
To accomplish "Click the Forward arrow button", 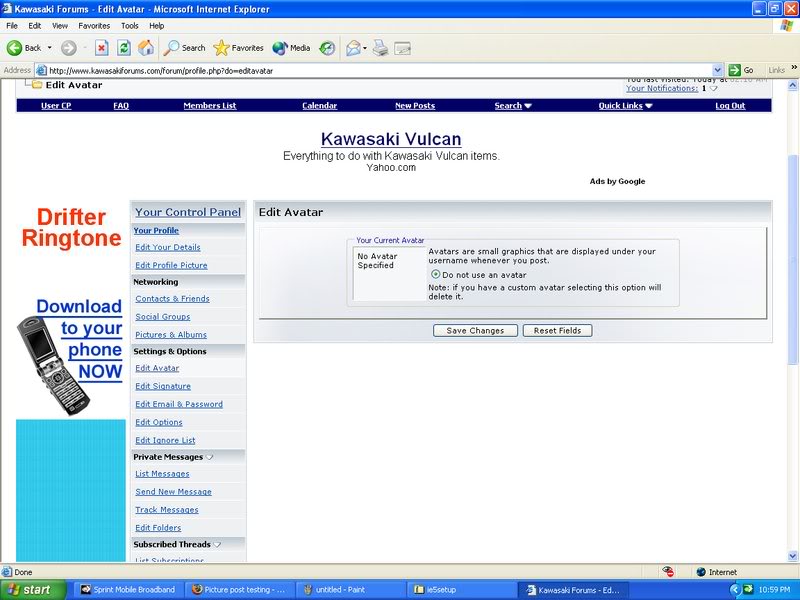I will point(68,48).
